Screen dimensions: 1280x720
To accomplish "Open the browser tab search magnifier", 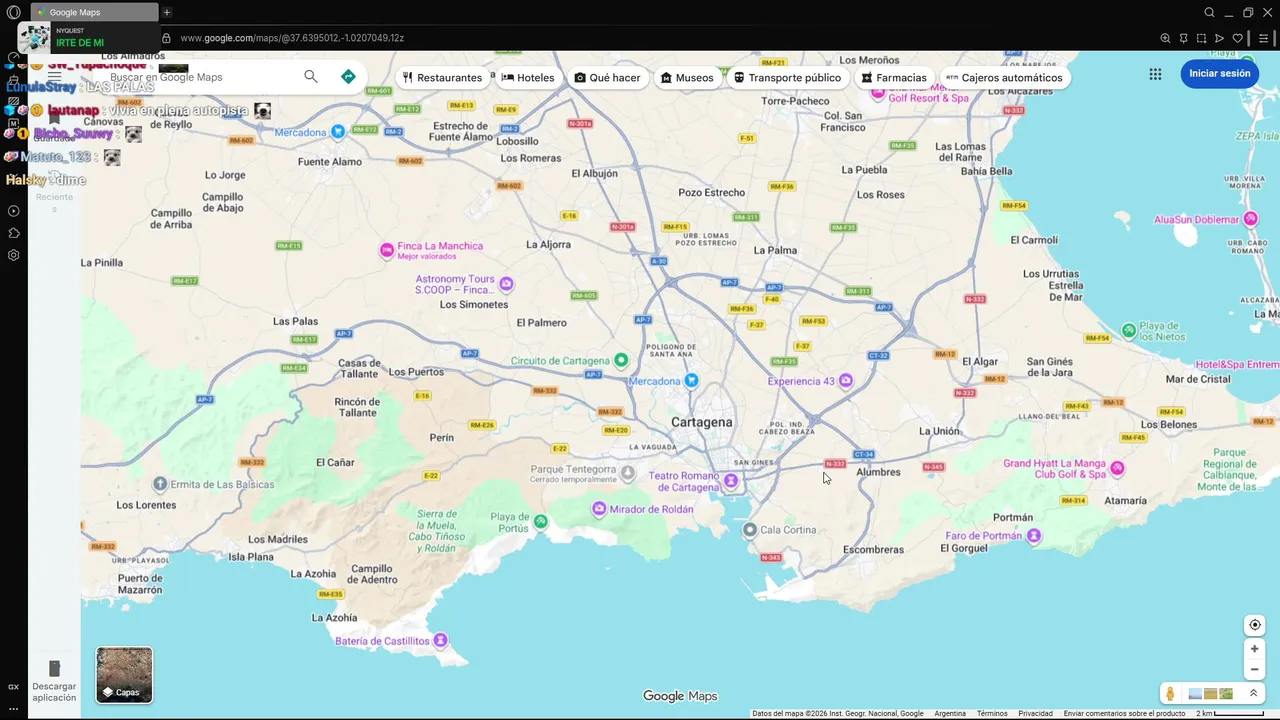I will click(1209, 12).
